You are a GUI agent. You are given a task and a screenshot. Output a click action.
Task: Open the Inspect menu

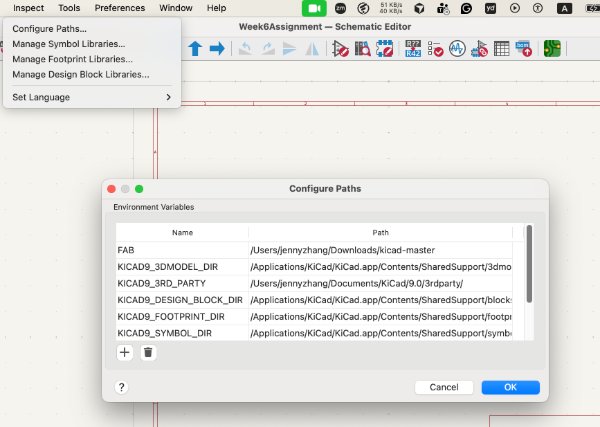(29, 8)
